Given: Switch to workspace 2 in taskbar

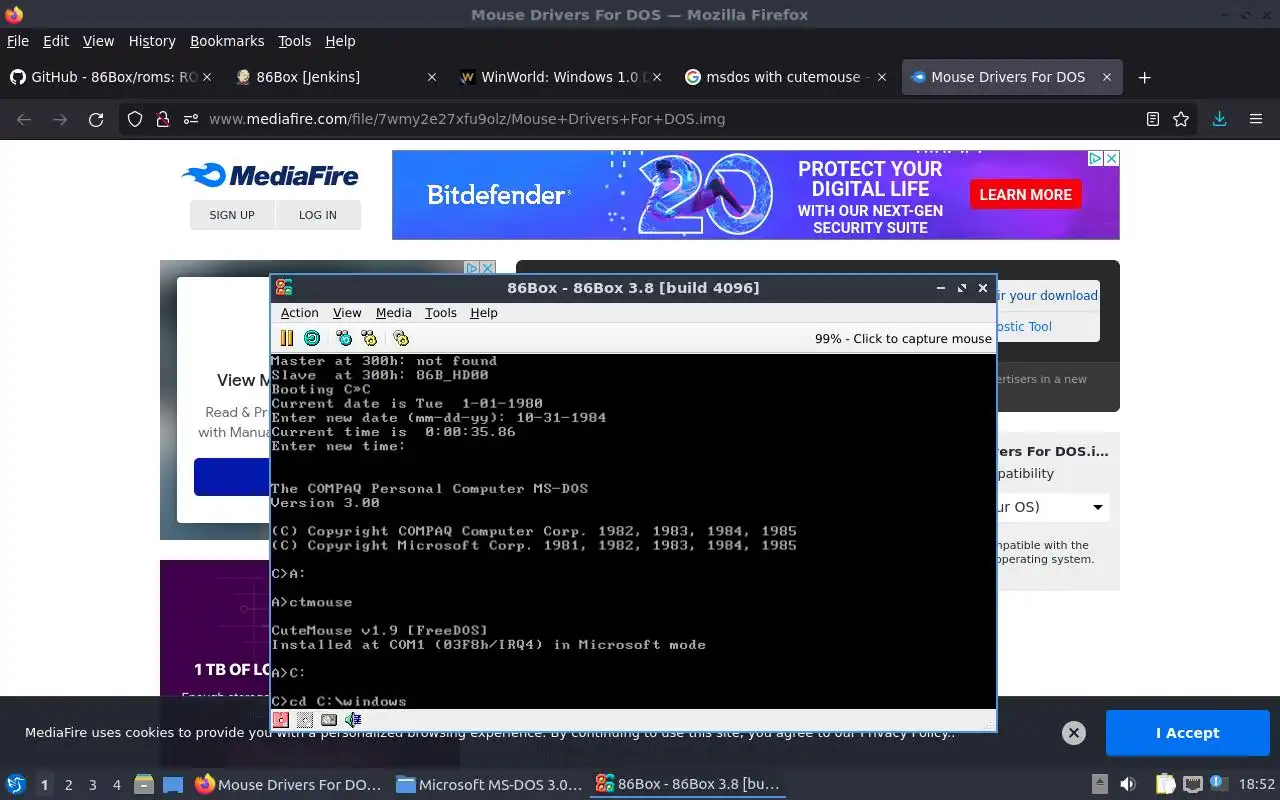Looking at the screenshot, I should (68, 785).
